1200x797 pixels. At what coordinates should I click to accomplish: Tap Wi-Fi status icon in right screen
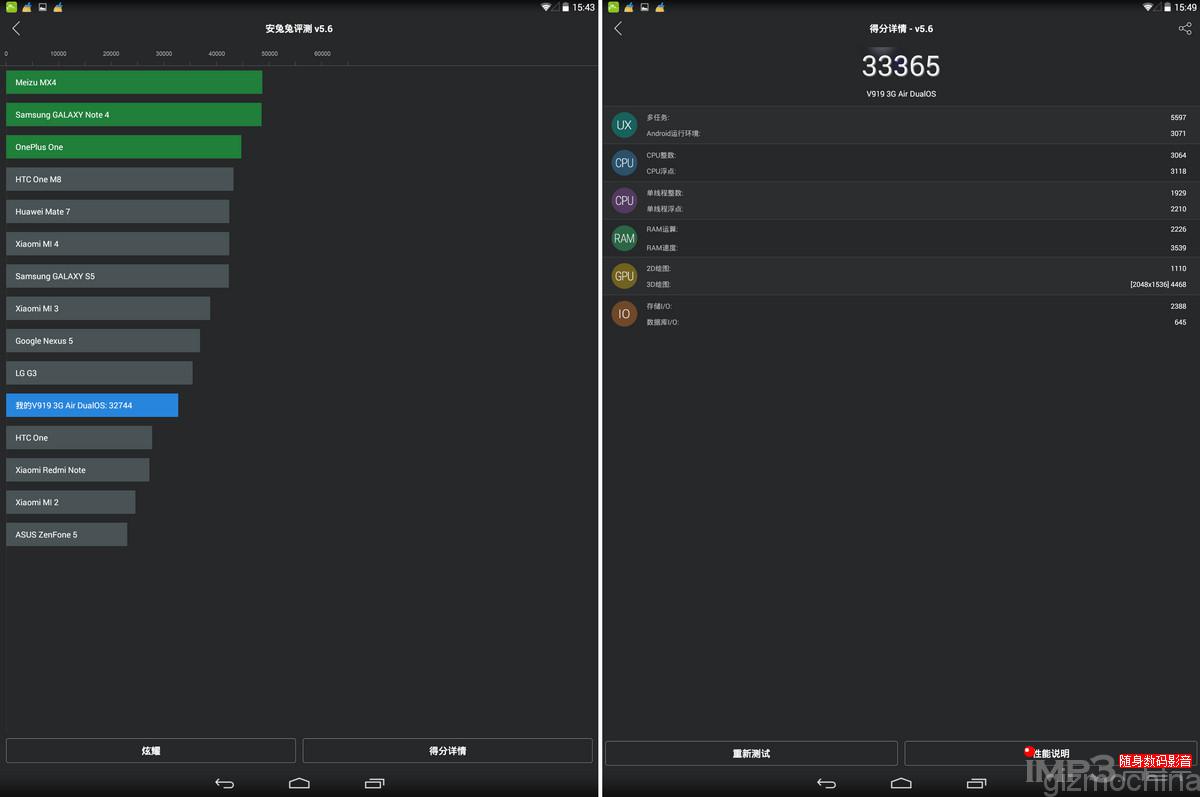point(1149,7)
